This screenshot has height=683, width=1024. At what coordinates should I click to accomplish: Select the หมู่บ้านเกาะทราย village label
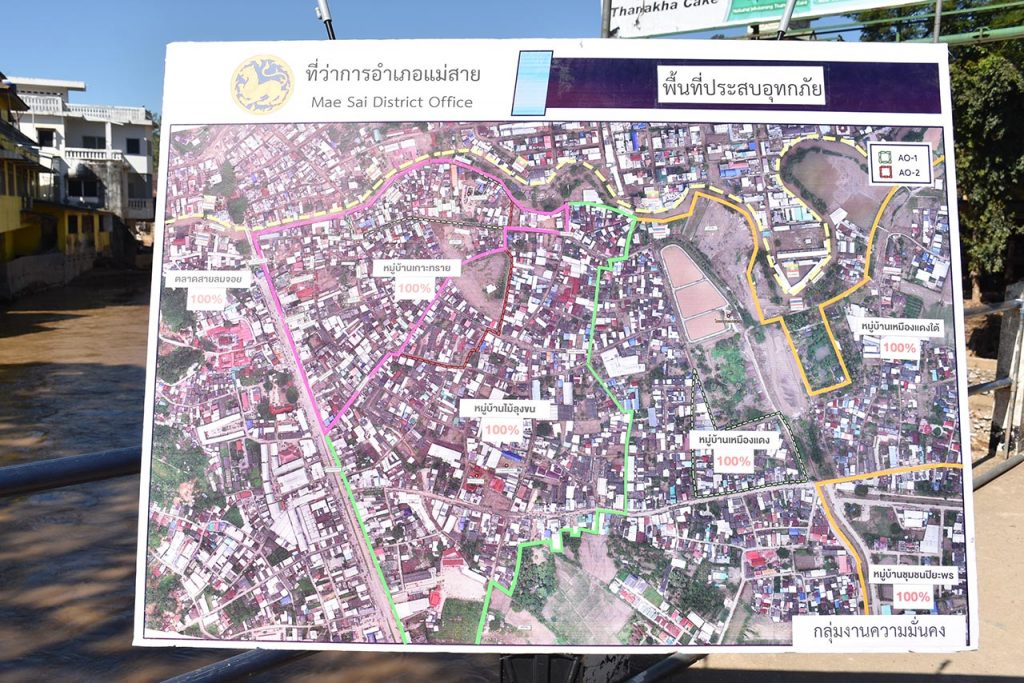(x=416, y=268)
